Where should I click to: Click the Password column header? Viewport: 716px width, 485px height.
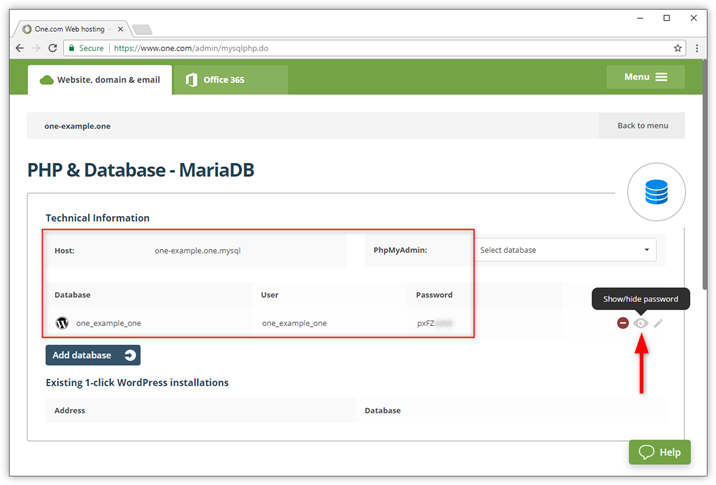pos(434,295)
